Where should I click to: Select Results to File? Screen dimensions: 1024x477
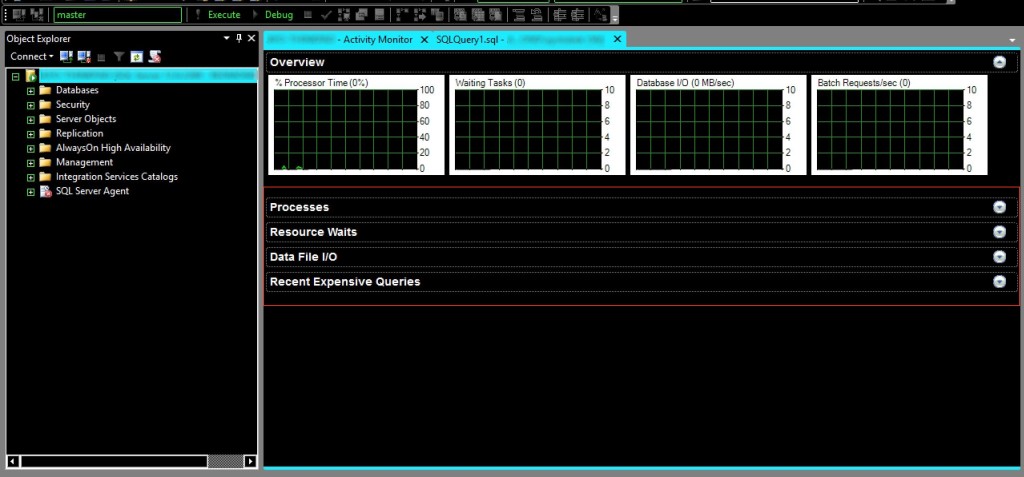click(x=496, y=14)
